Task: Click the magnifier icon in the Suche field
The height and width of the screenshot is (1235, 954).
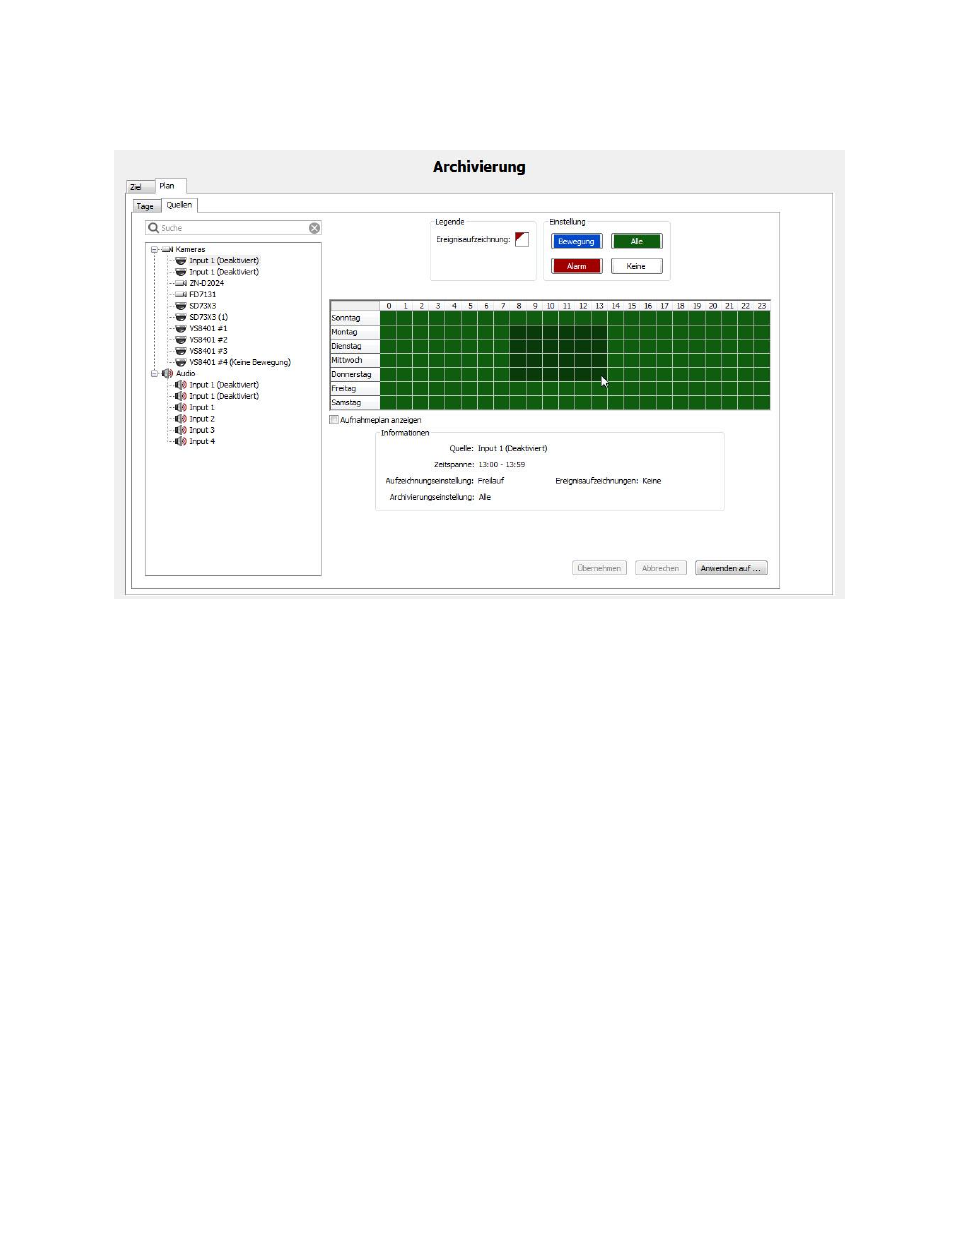Action: pos(154,228)
